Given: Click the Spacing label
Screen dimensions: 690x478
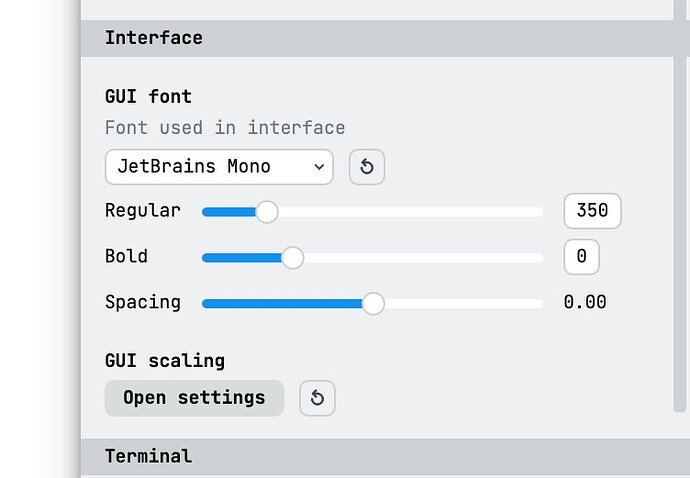Looking at the screenshot, I should [x=143, y=302].
